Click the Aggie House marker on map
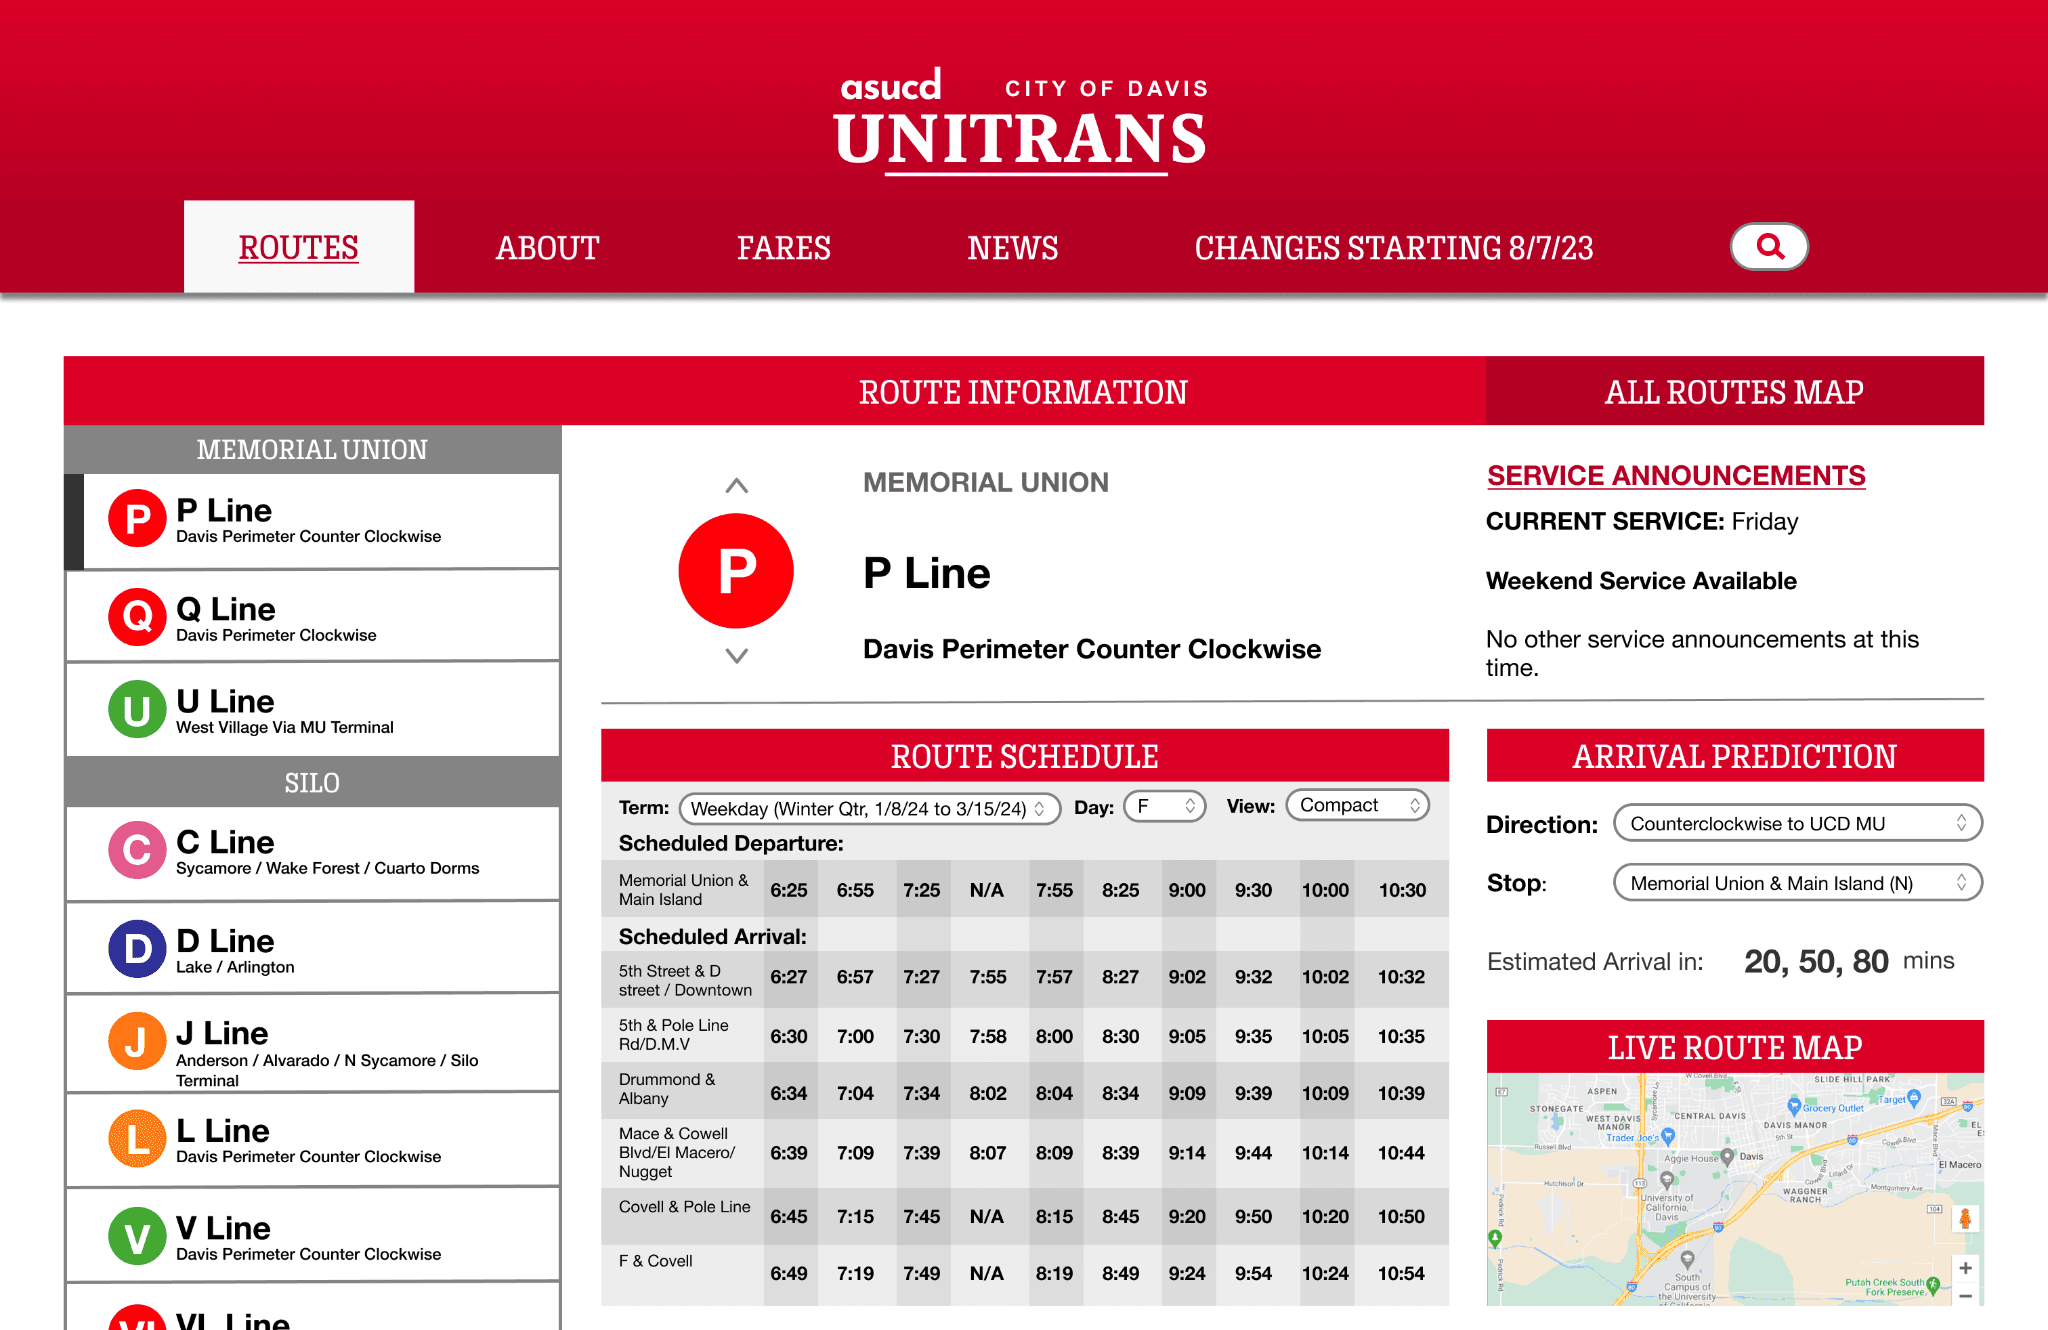 coord(1727,1157)
